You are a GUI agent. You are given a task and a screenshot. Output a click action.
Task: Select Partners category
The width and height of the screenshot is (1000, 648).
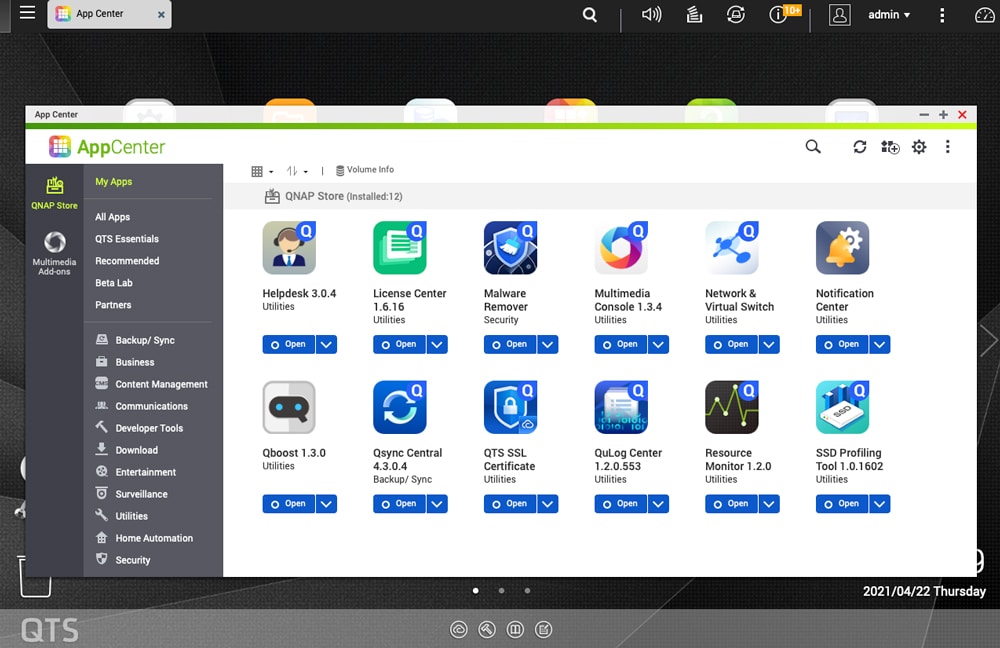113,305
